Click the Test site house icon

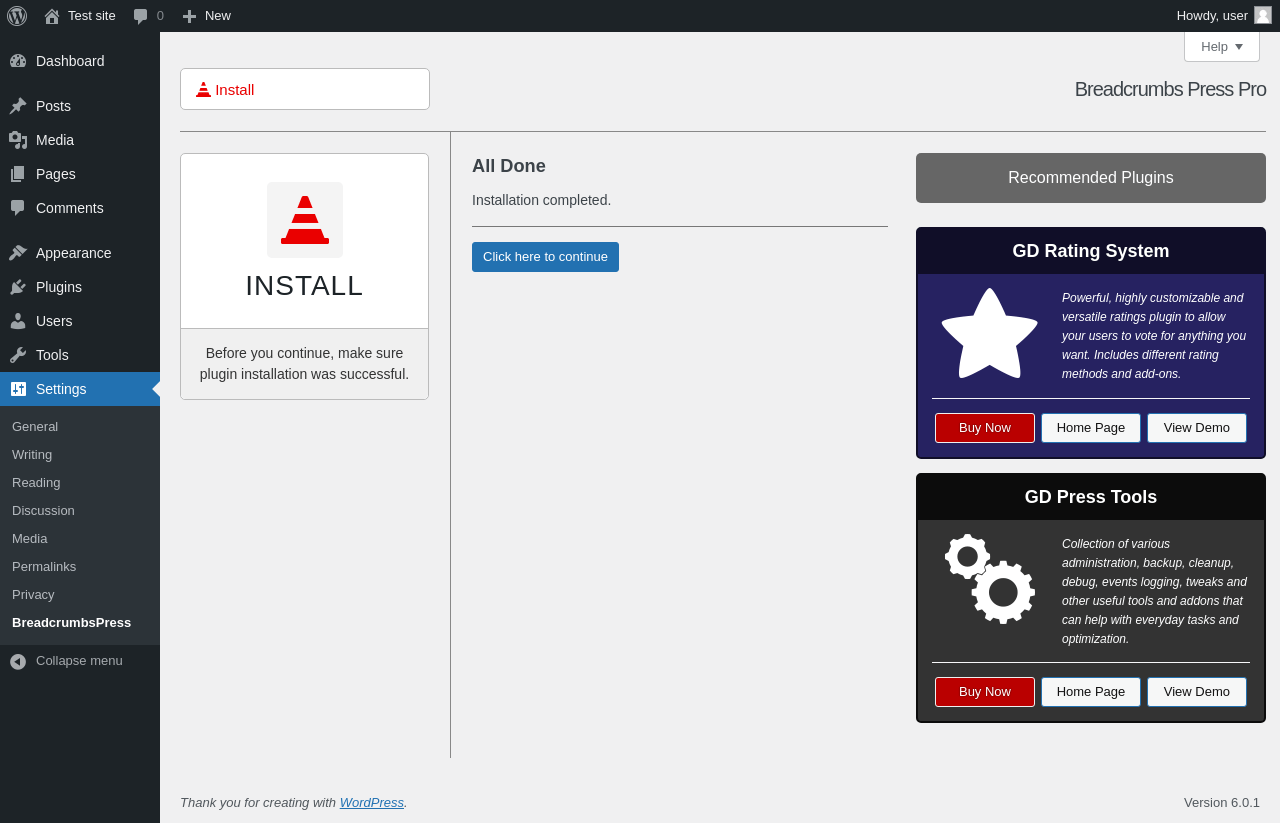(52, 16)
